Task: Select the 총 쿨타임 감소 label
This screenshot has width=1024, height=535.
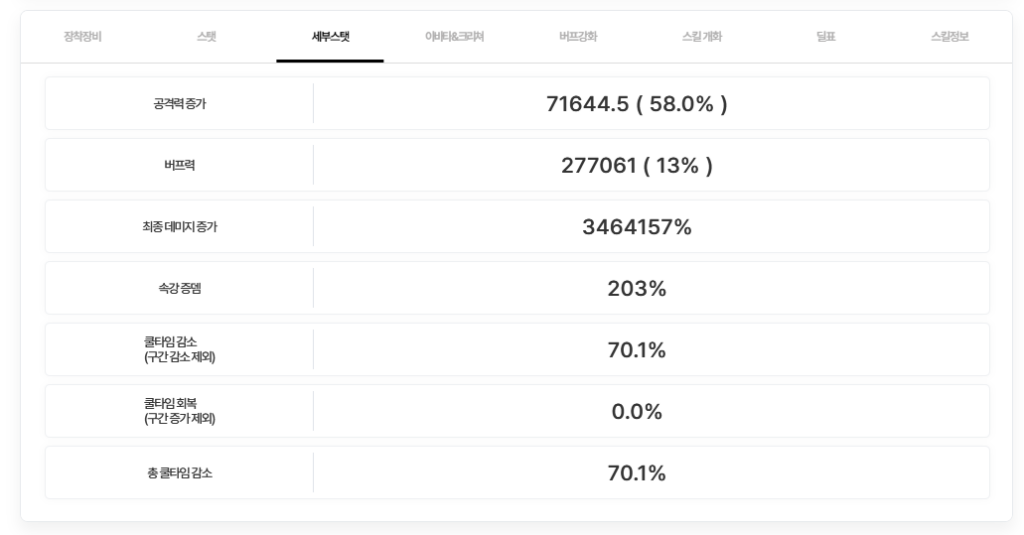Action: (x=180, y=473)
